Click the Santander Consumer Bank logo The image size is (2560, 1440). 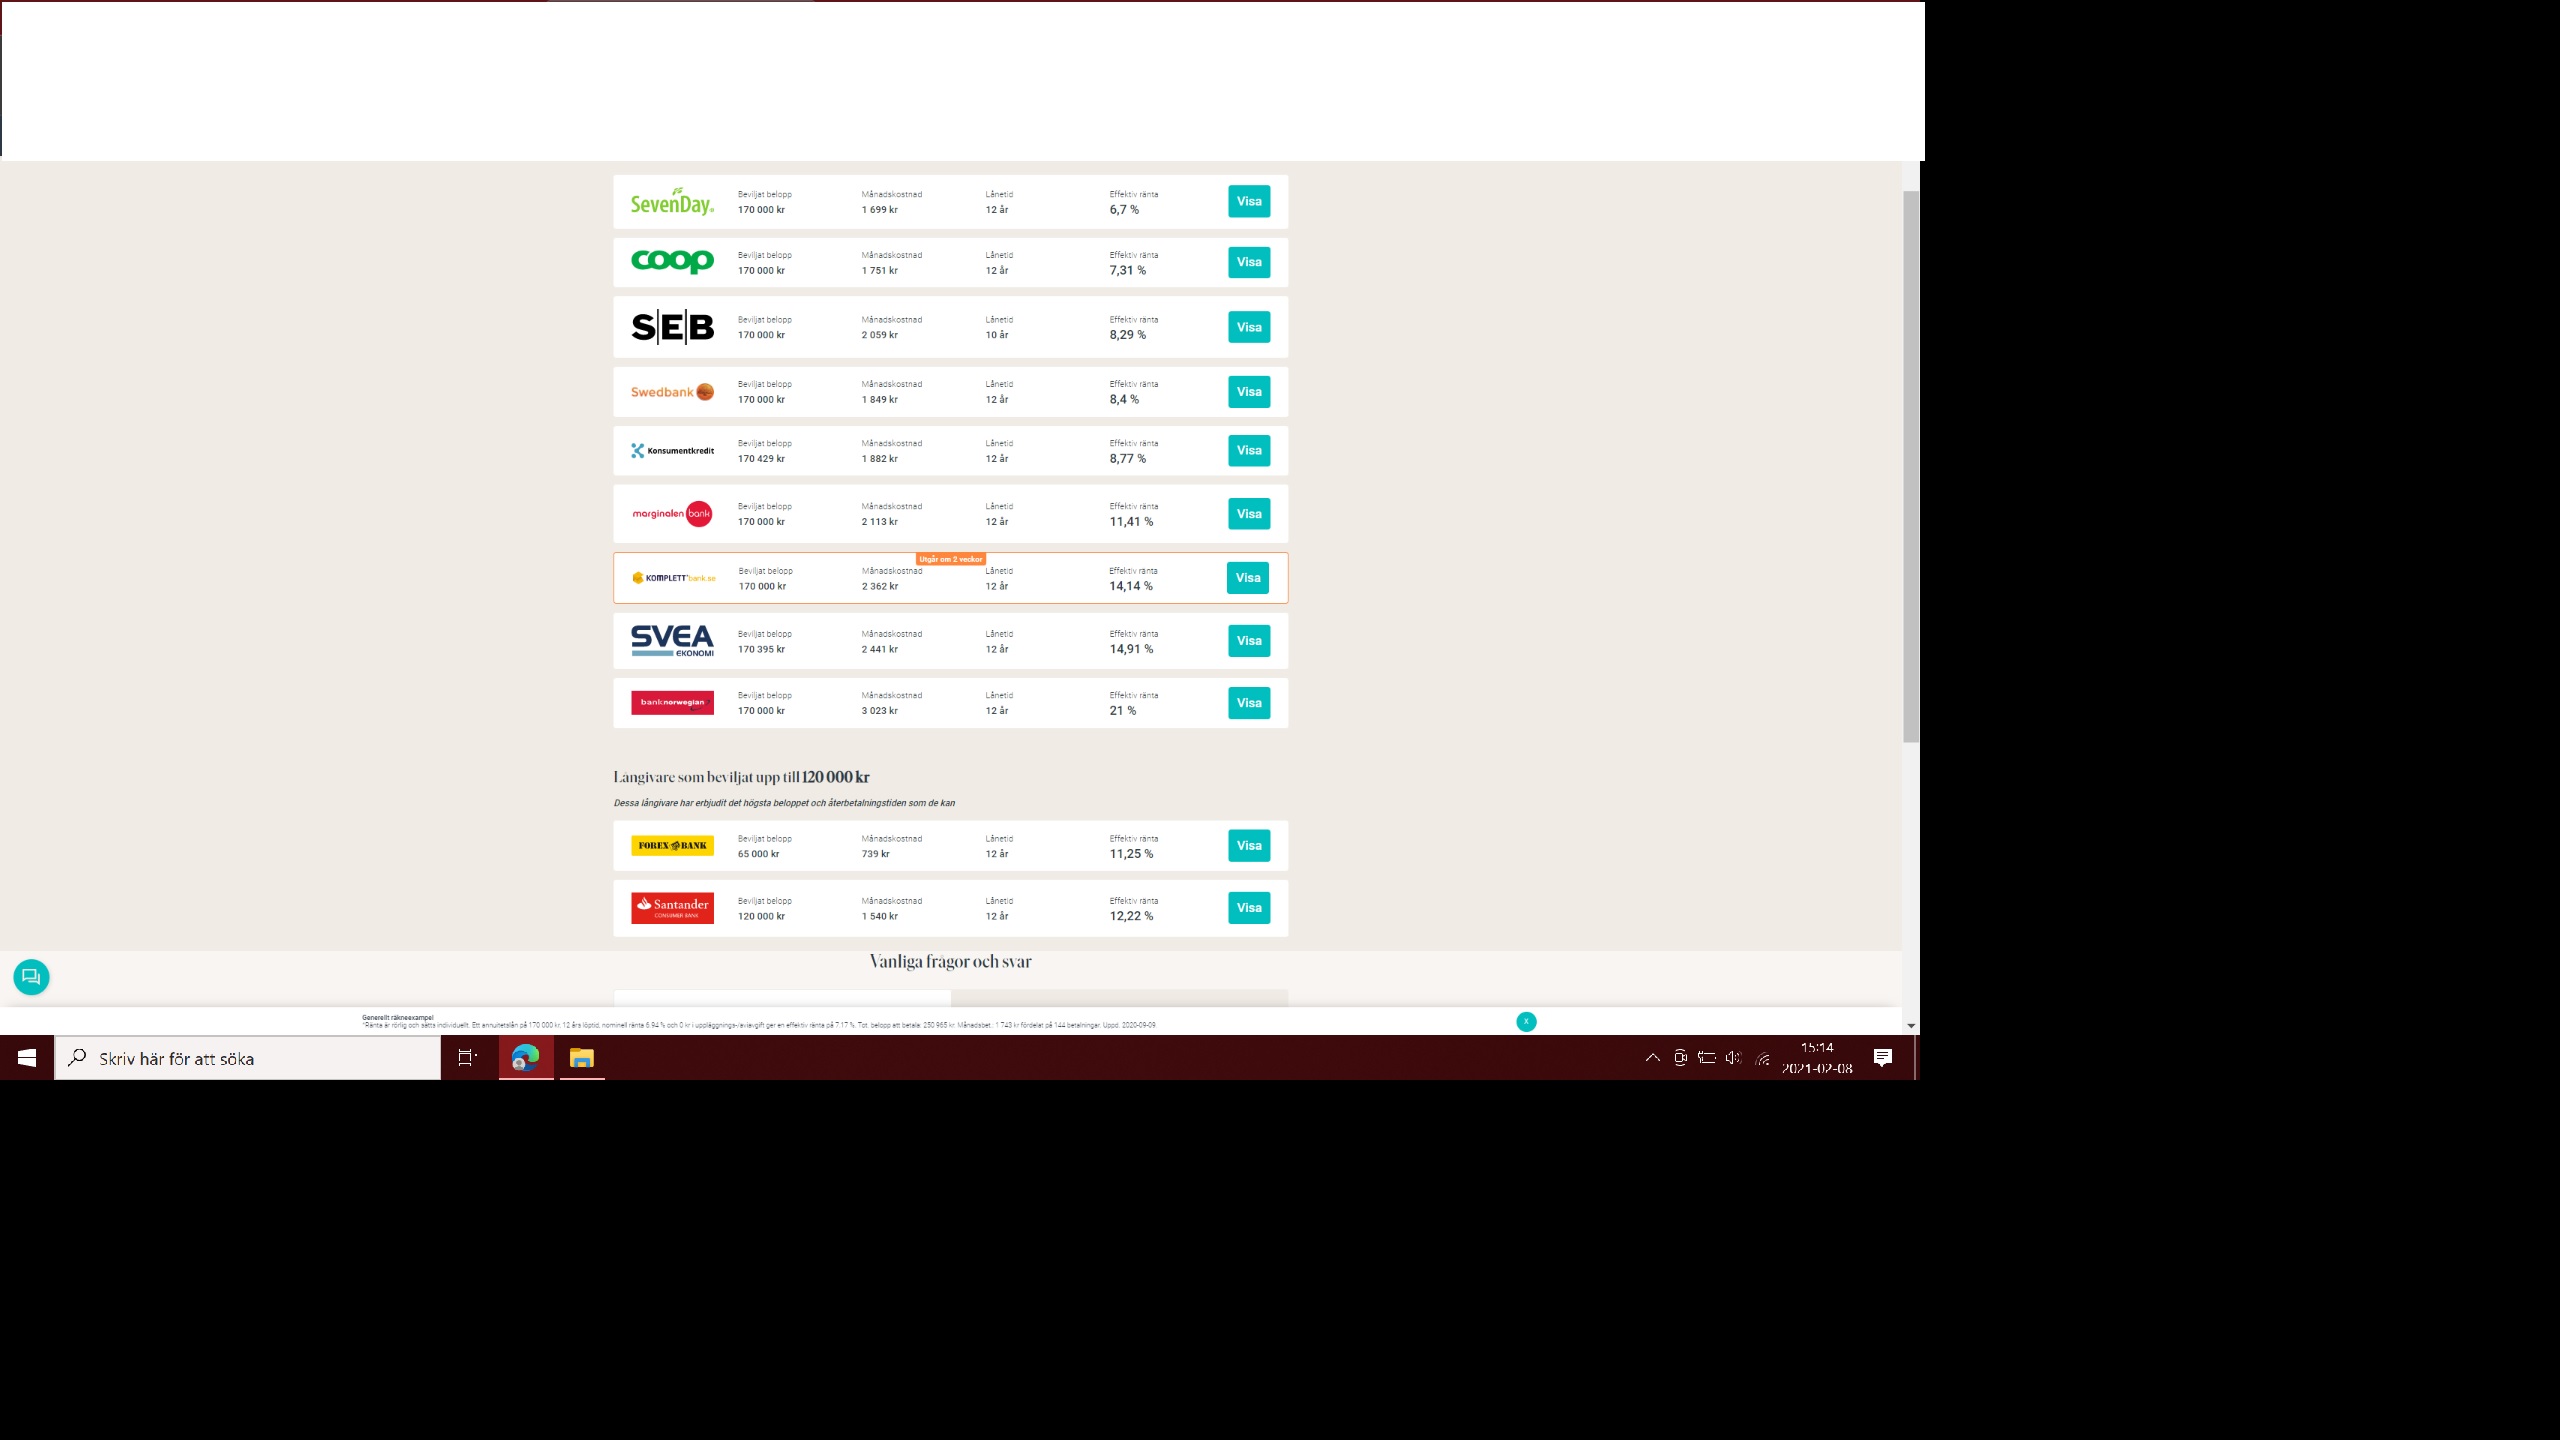point(672,908)
